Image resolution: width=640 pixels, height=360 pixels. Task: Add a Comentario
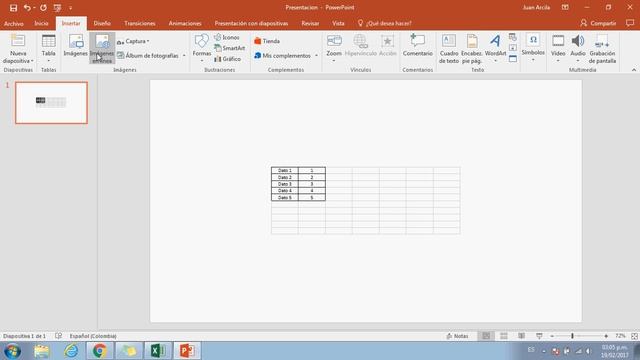coord(418,46)
